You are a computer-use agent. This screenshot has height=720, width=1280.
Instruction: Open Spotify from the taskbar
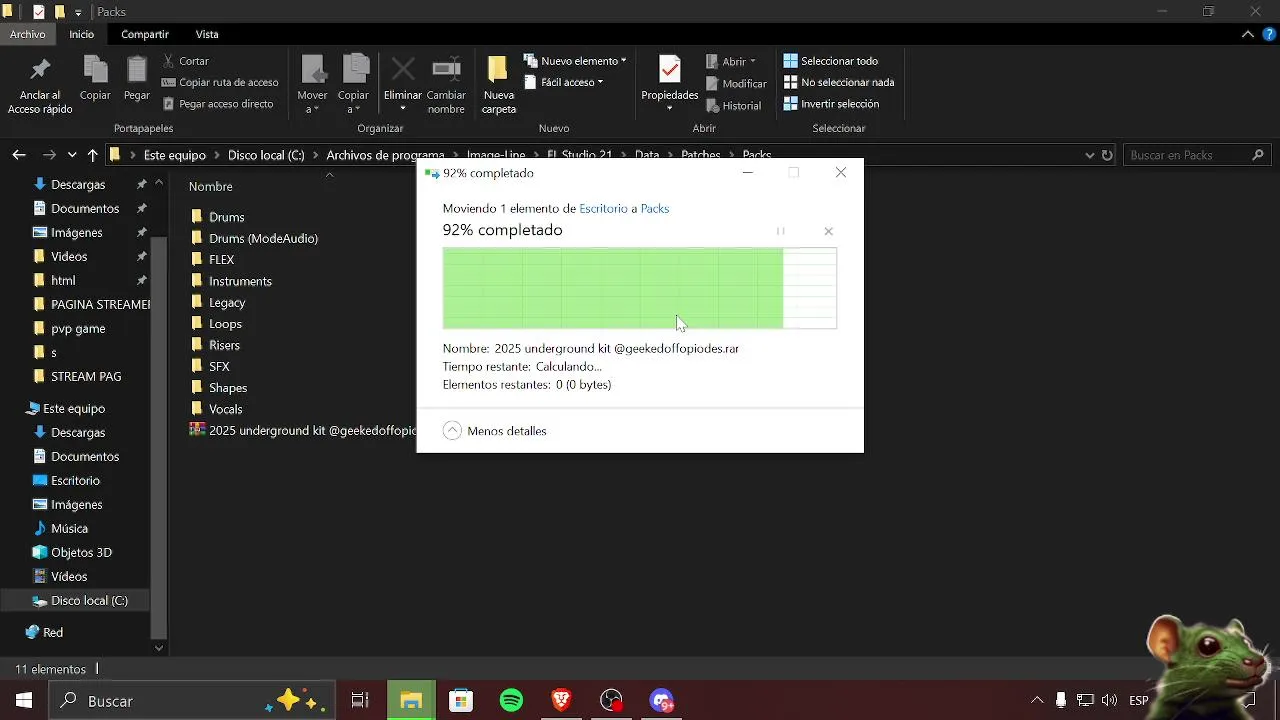(511, 700)
